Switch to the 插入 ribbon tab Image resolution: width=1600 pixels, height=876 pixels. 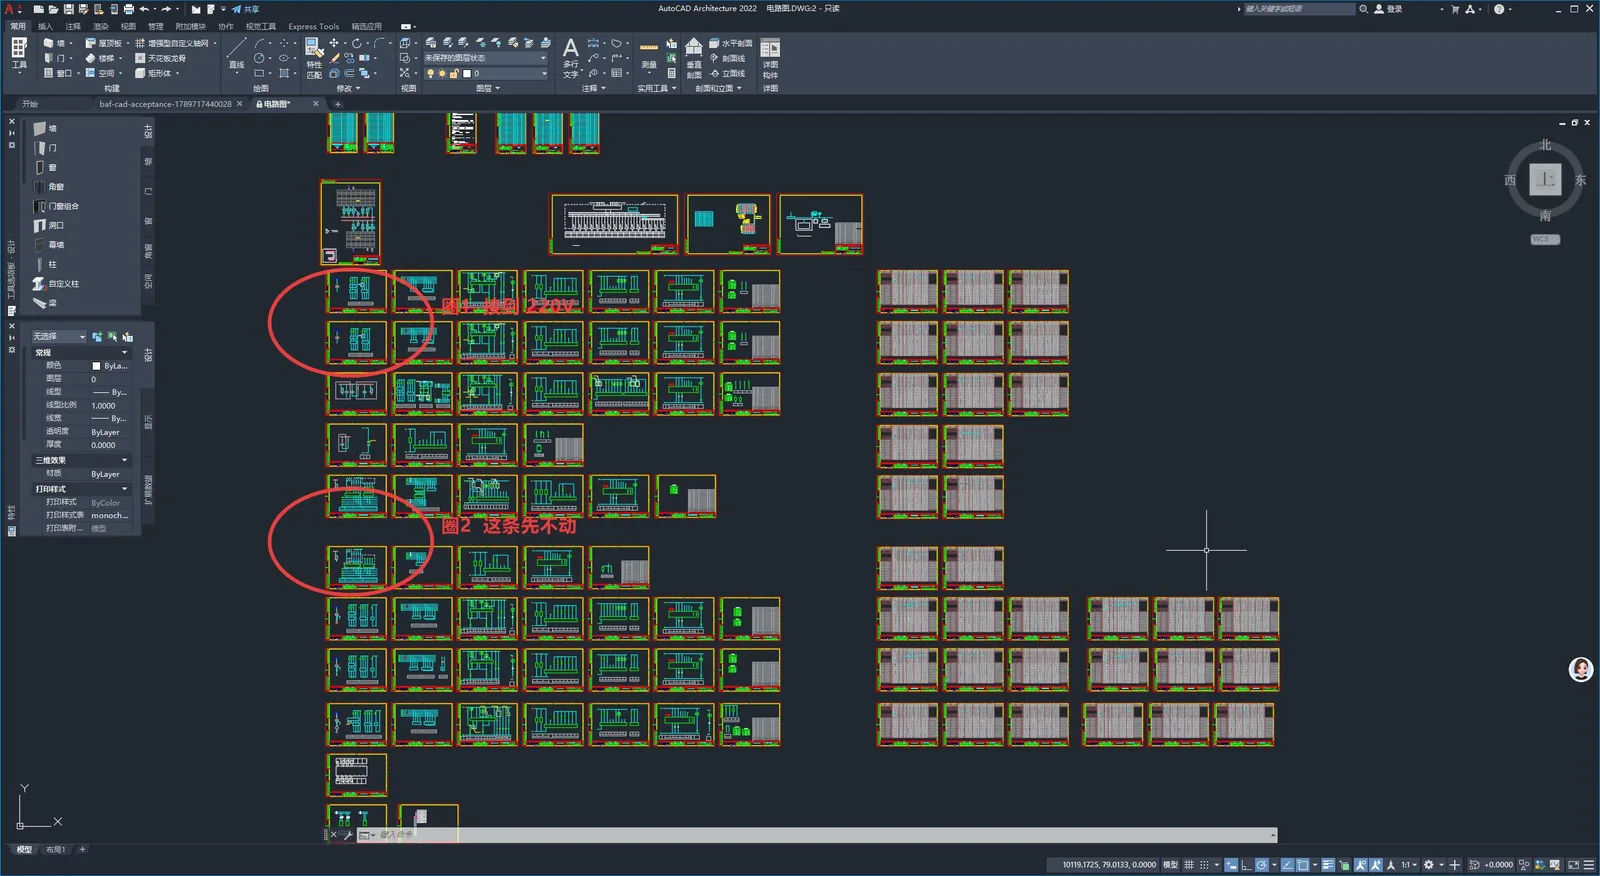45,27
